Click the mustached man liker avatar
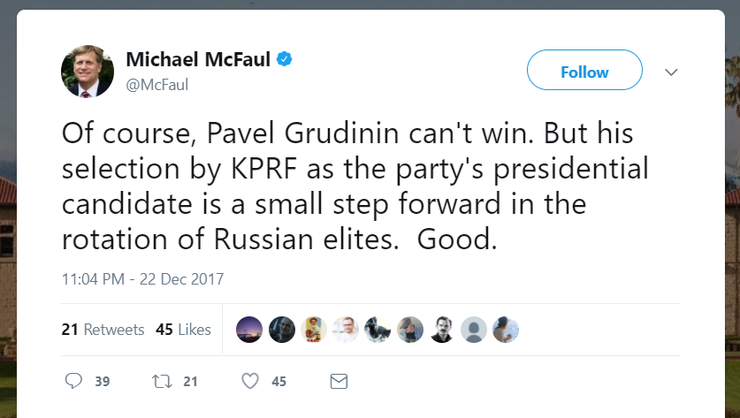This screenshot has width=740, height=418. pos(442,329)
